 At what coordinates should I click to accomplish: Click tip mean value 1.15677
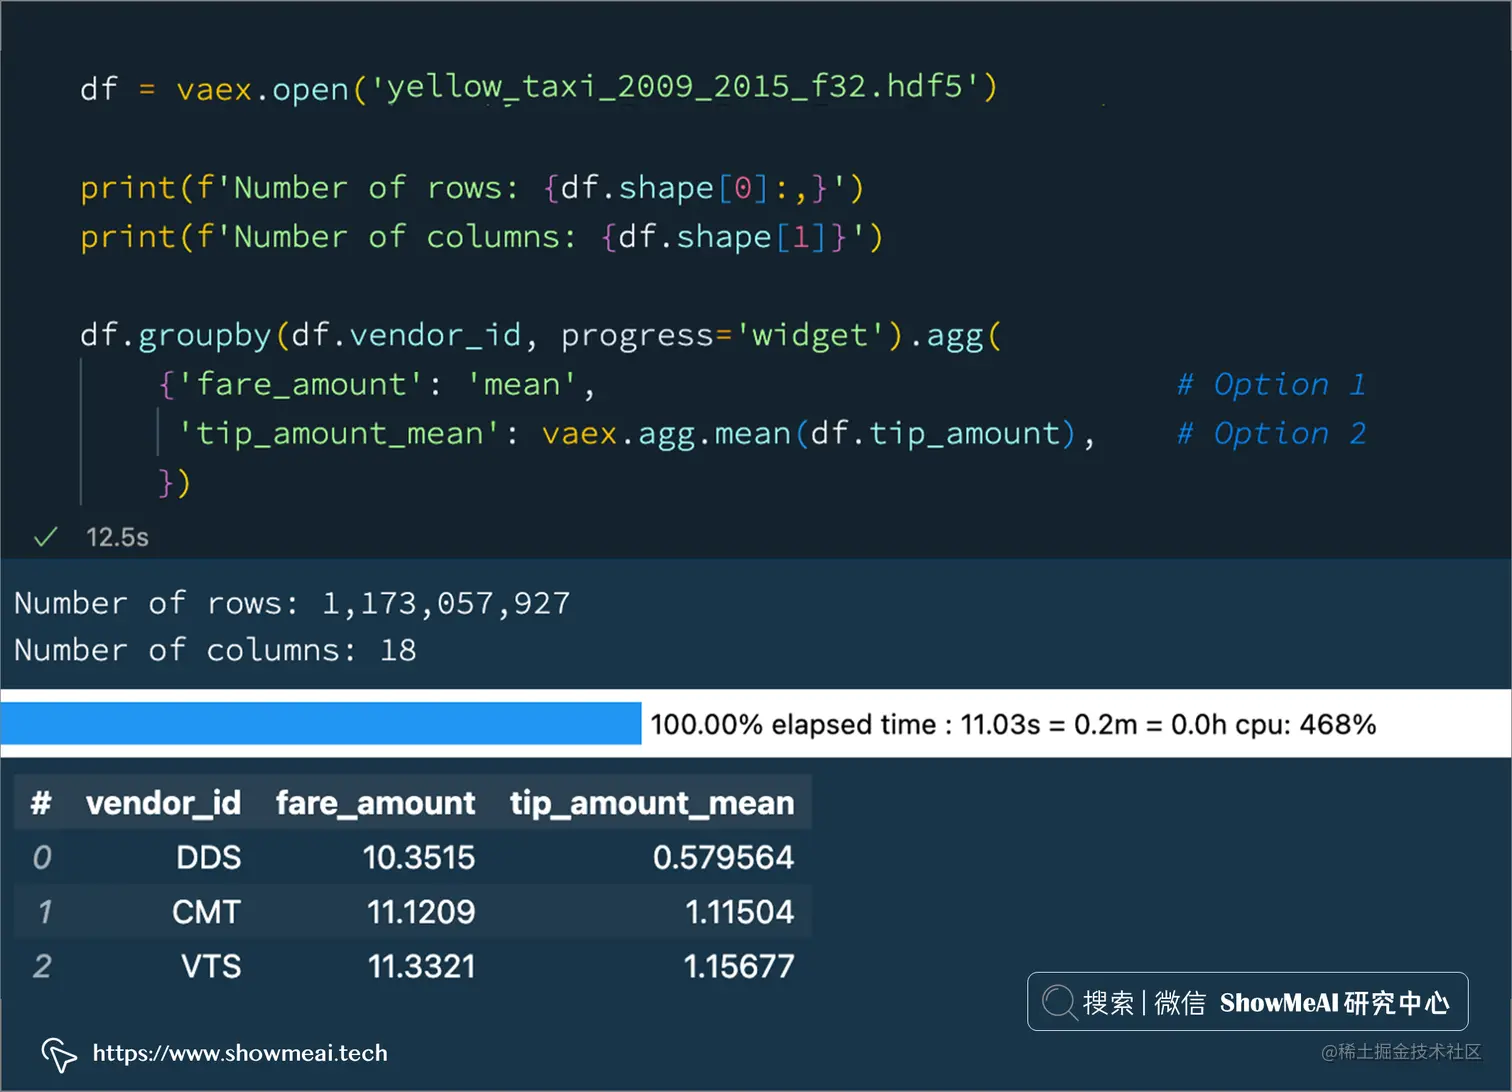pos(739,966)
